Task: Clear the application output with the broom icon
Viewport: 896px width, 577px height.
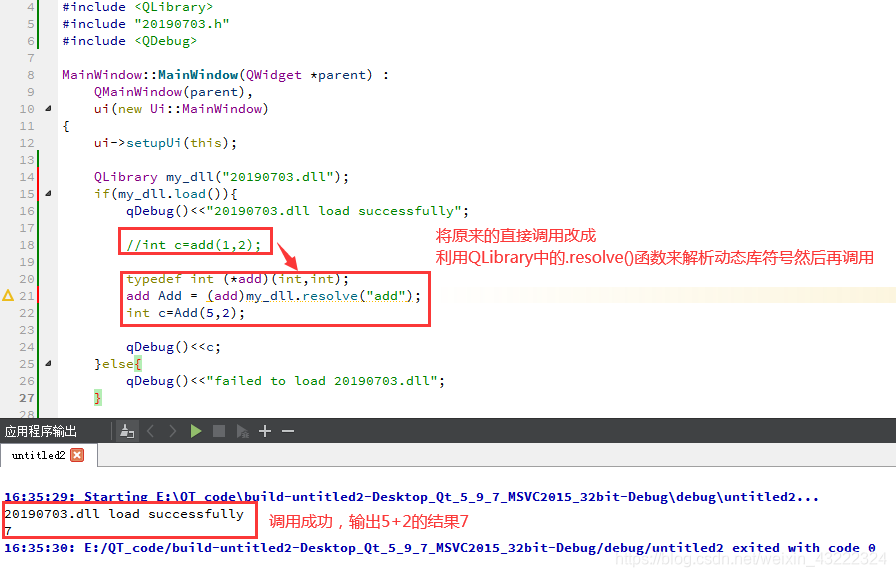Action: point(126,430)
